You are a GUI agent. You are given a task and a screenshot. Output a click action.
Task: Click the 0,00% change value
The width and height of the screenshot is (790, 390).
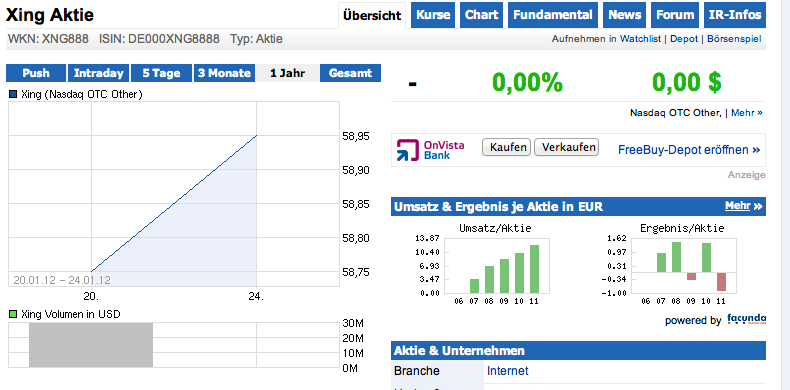(x=527, y=82)
